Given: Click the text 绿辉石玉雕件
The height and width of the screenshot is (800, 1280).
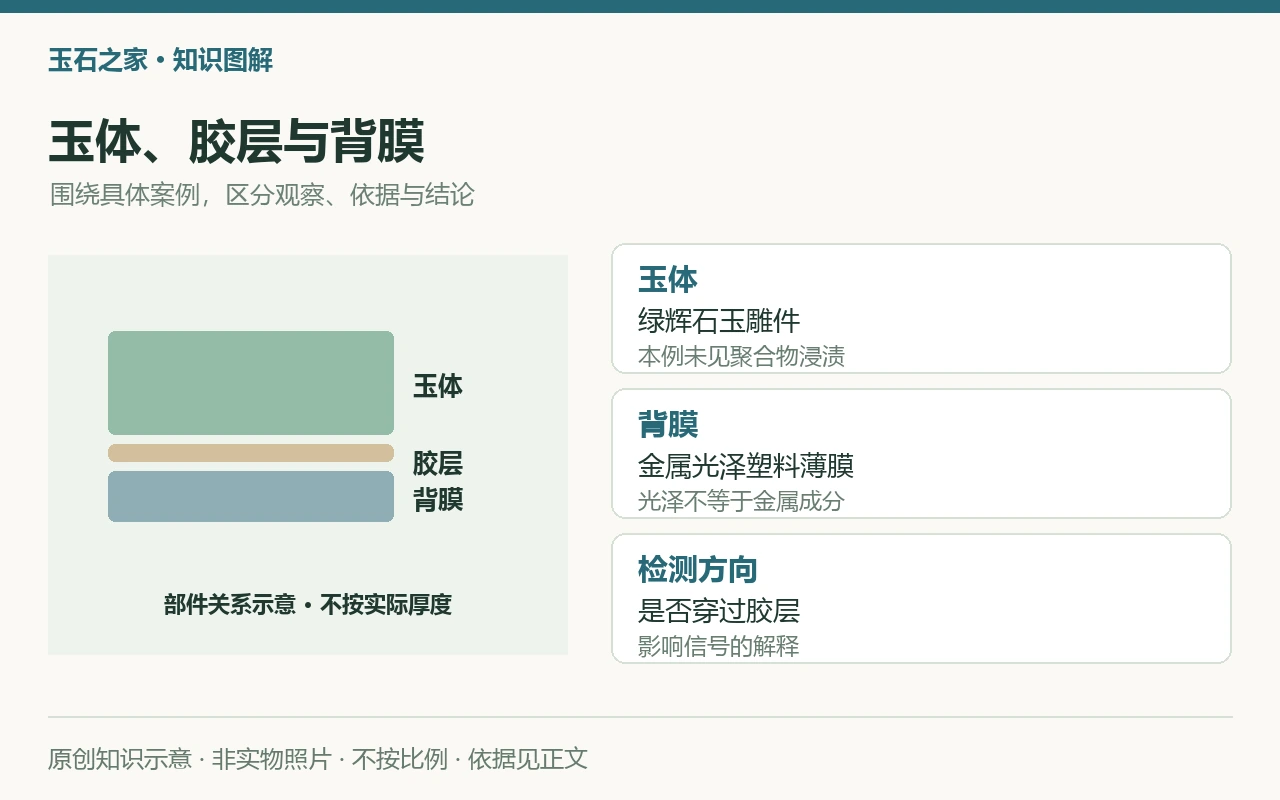Looking at the screenshot, I should point(719,321).
